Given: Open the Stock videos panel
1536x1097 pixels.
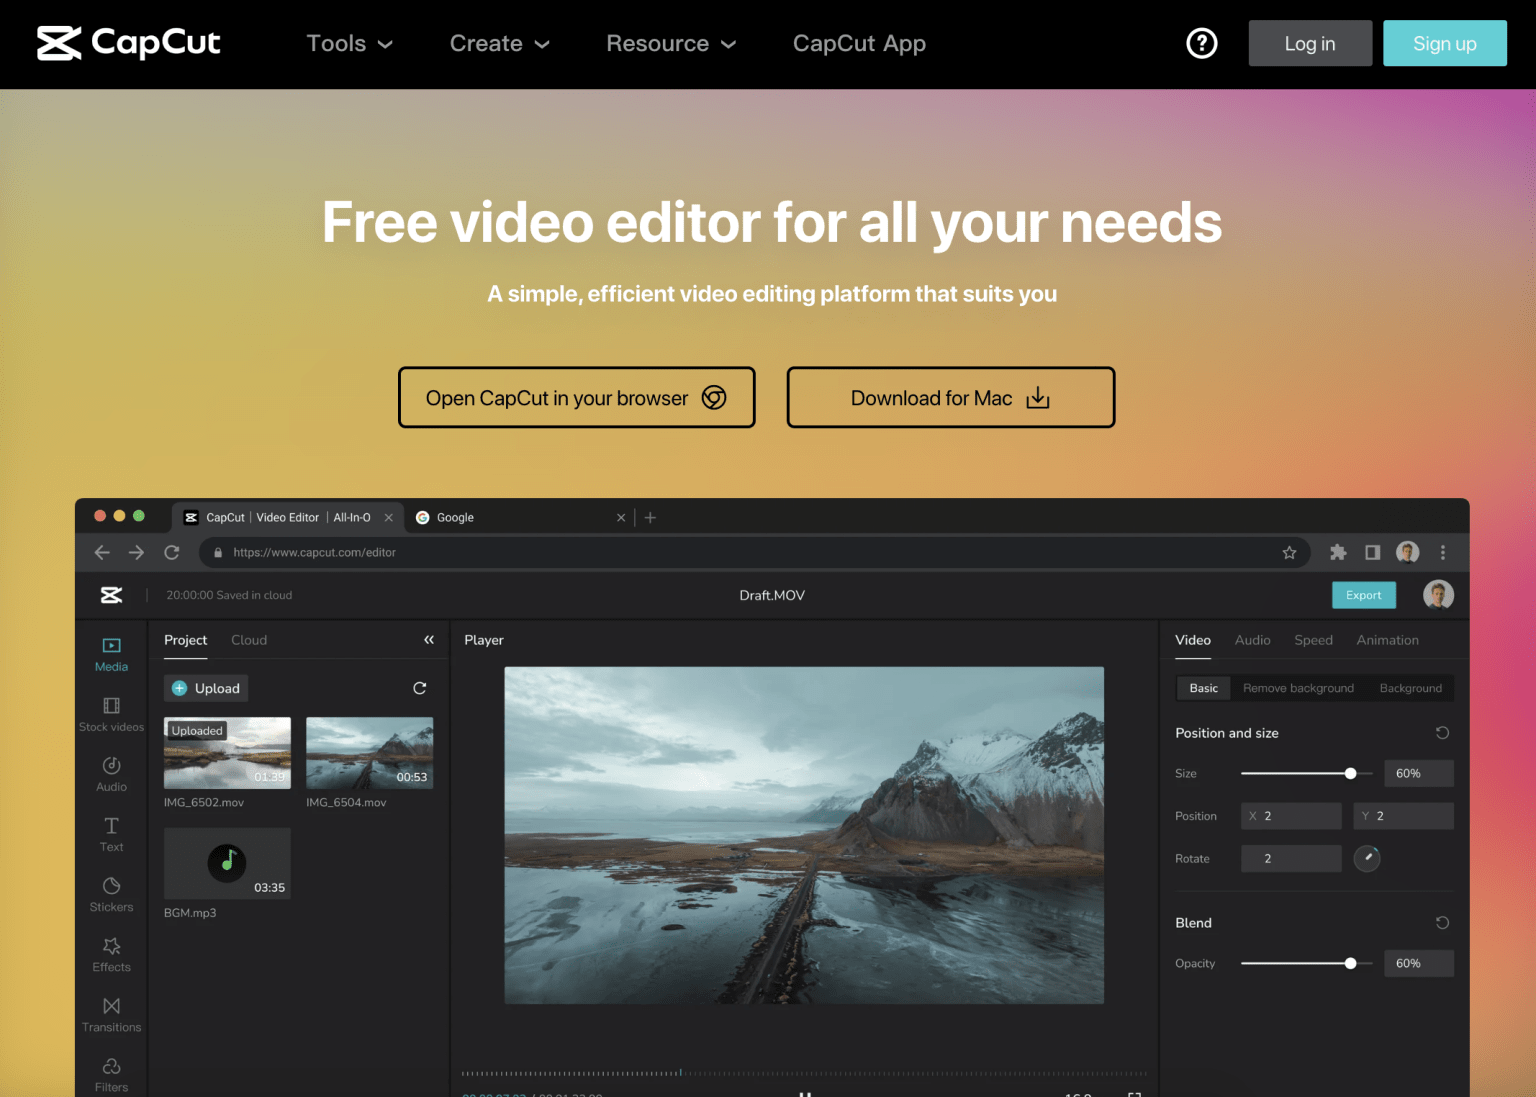Looking at the screenshot, I should (x=110, y=712).
